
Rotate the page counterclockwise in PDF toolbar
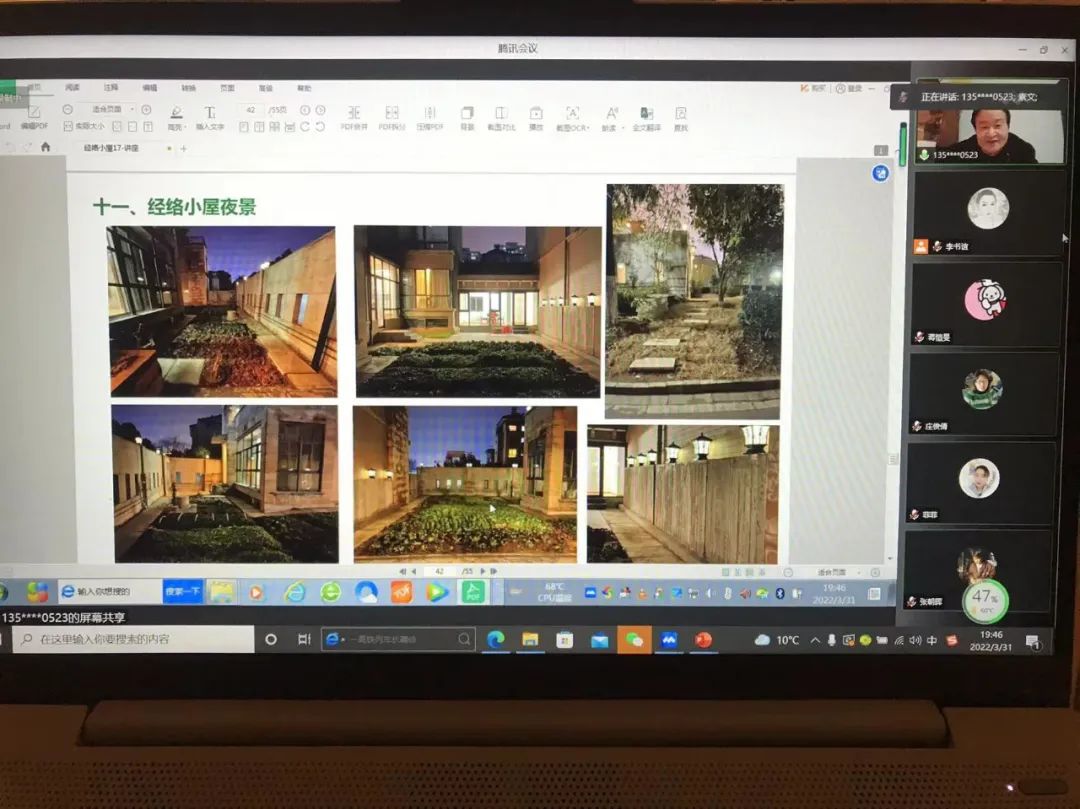tap(320, 127)
